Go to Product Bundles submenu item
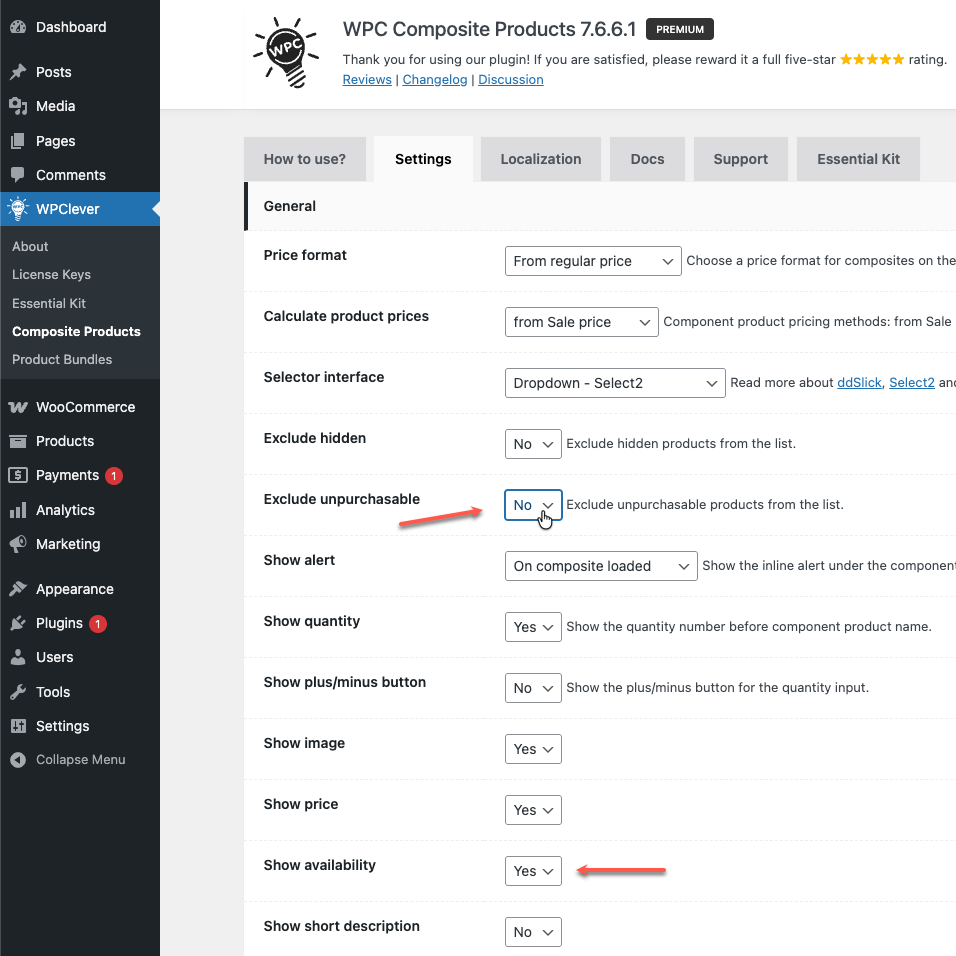This screenshot has width=956, height=956. click(62, 359)
